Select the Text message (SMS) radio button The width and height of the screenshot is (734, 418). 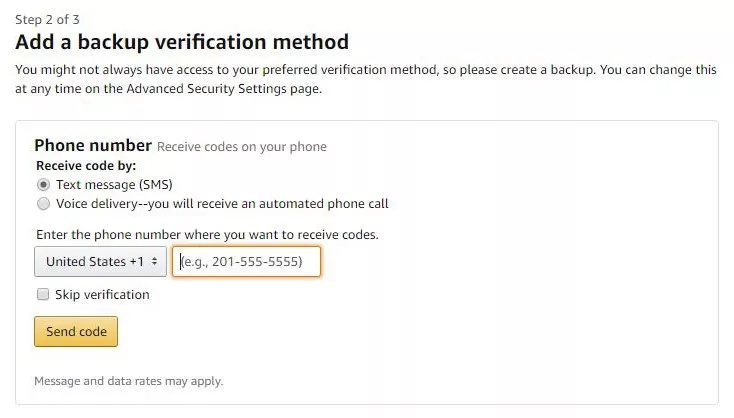[43, 185]
